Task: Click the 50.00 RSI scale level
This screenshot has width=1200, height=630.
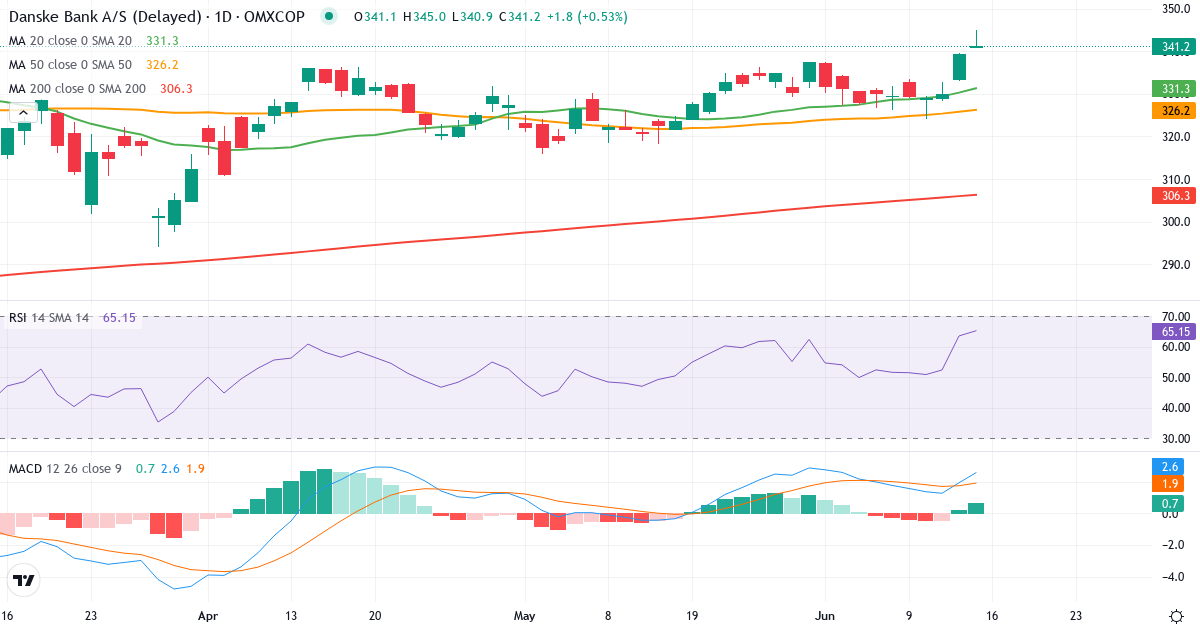Action: (x=1175, y=377)
